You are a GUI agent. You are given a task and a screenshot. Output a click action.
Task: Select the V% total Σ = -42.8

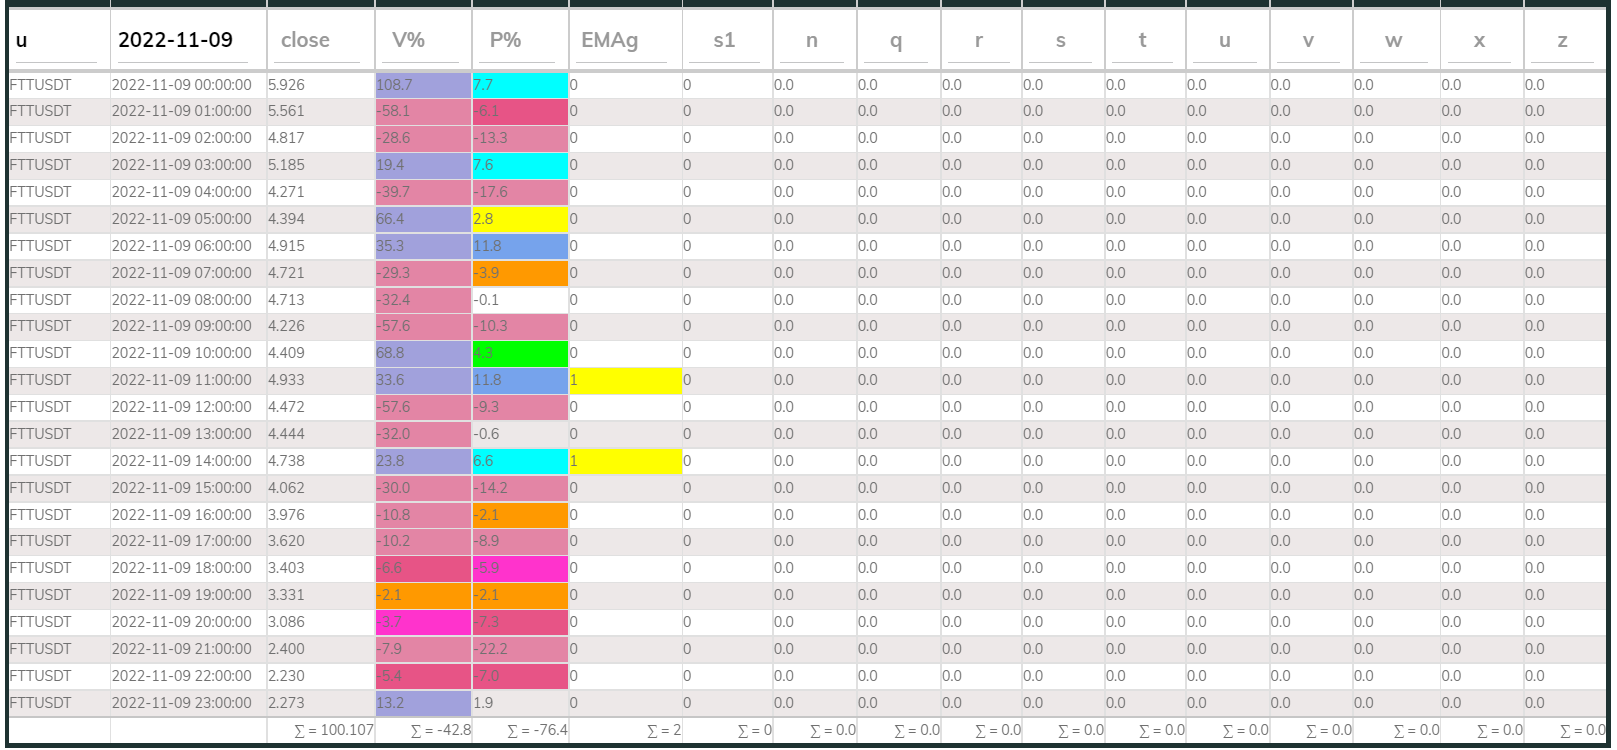pyautogui.click(x=440, y=730)
